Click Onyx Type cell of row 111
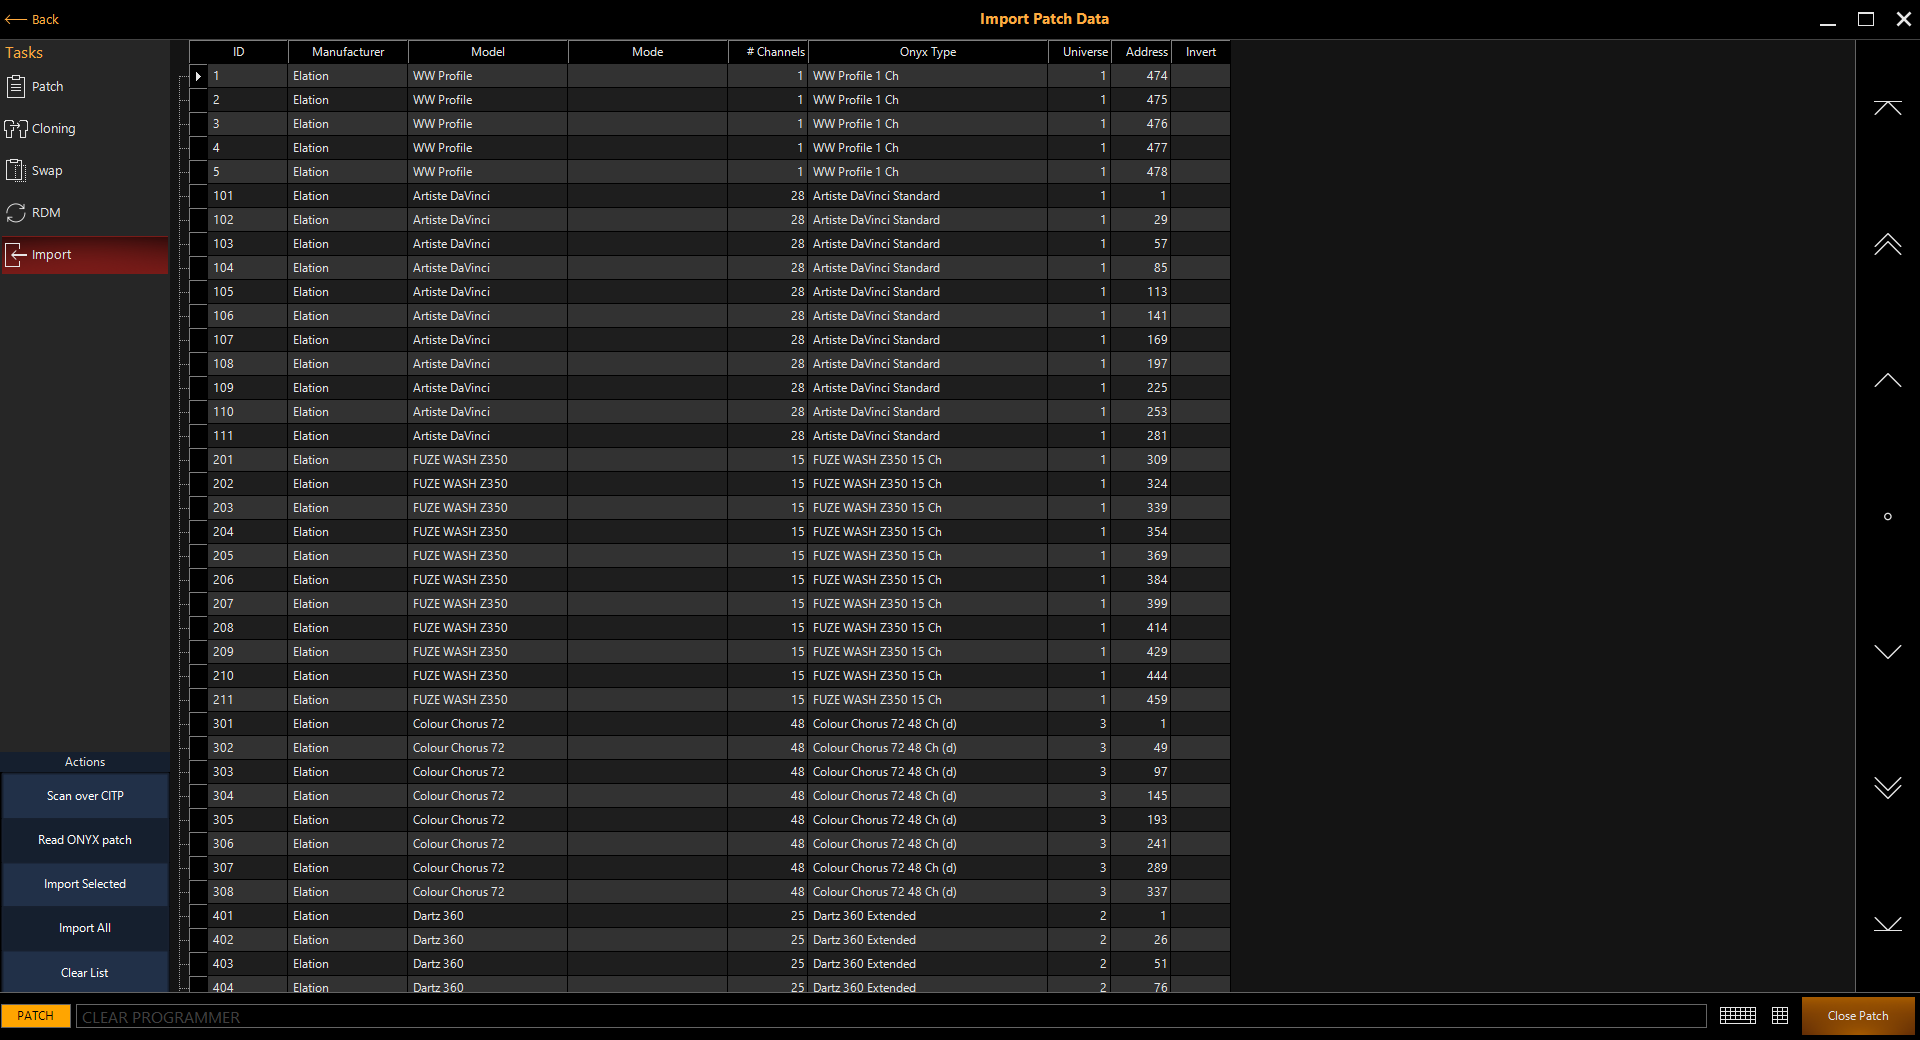Screen dimensions: 1920x1040 click(x=928, y=436)
